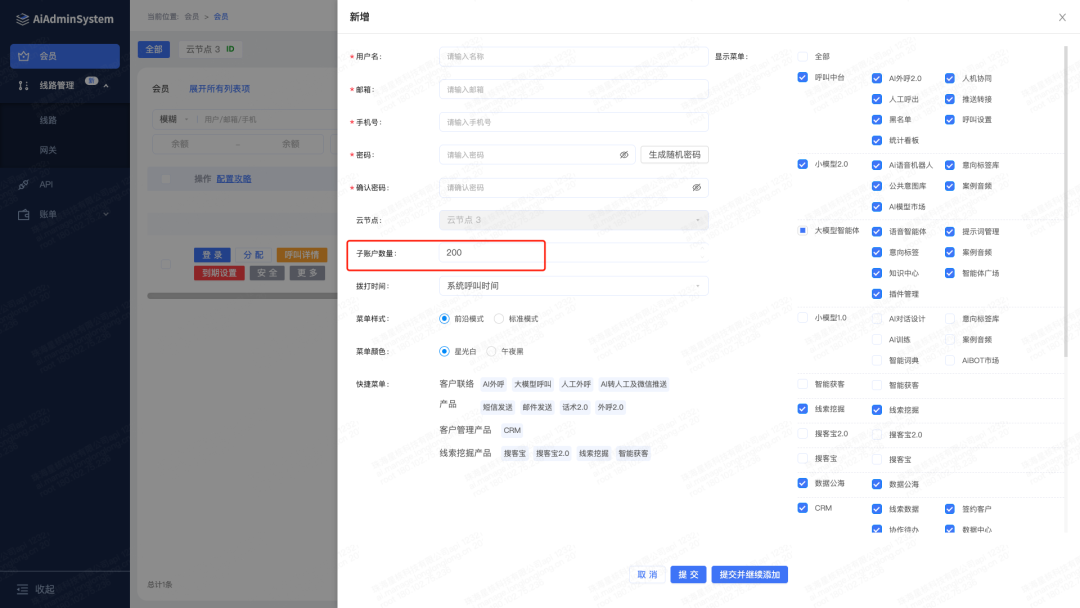Toggle visibility eye icon in 确认密码 field
Screen dimensions: 1080x608
click(x=696, y=187)
